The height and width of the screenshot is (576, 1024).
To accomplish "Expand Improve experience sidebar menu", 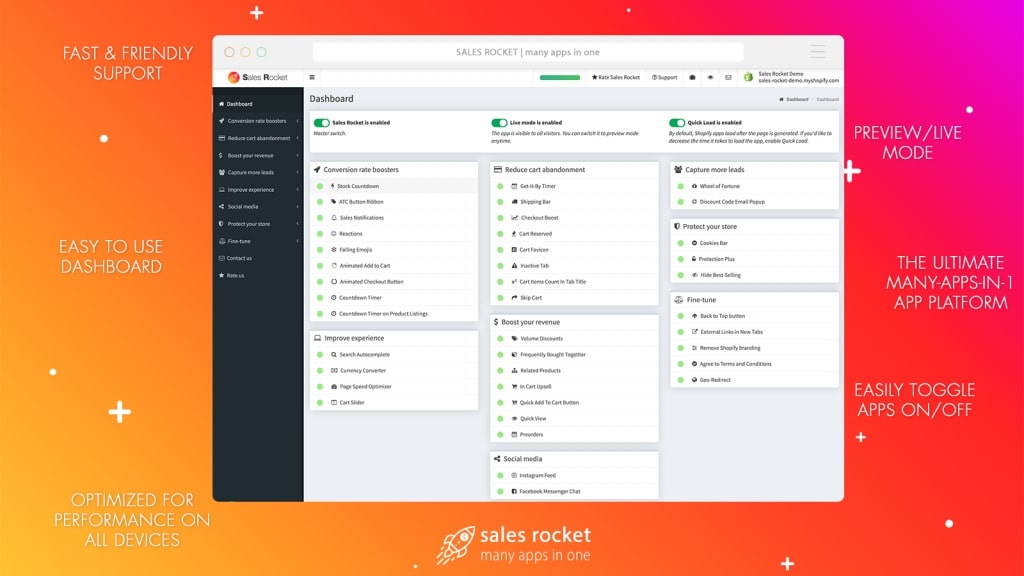I will tap(258, 190).
